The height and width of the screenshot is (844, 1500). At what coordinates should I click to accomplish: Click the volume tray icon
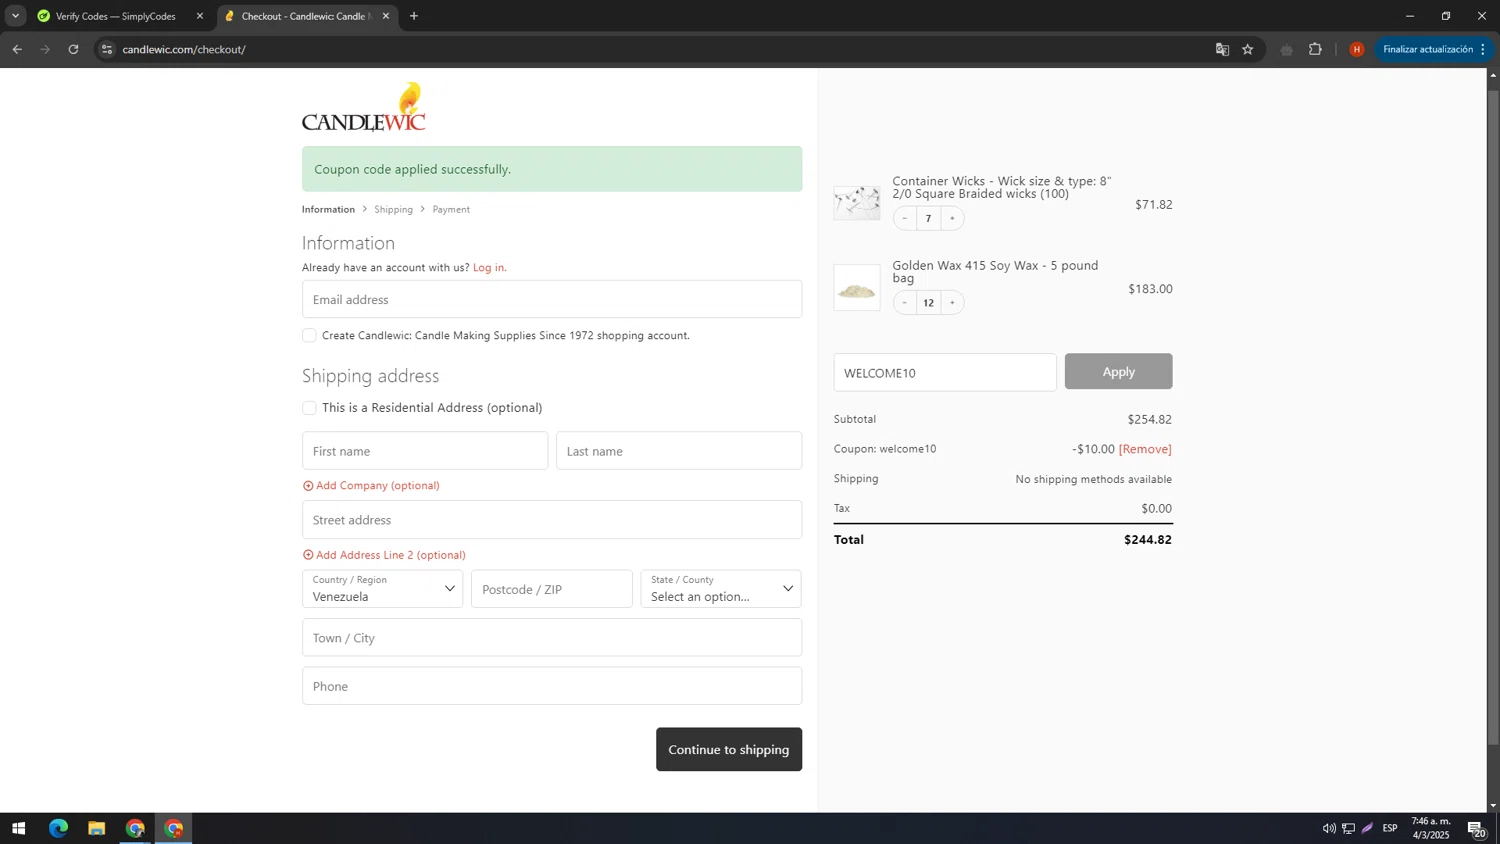[1329, 828]
